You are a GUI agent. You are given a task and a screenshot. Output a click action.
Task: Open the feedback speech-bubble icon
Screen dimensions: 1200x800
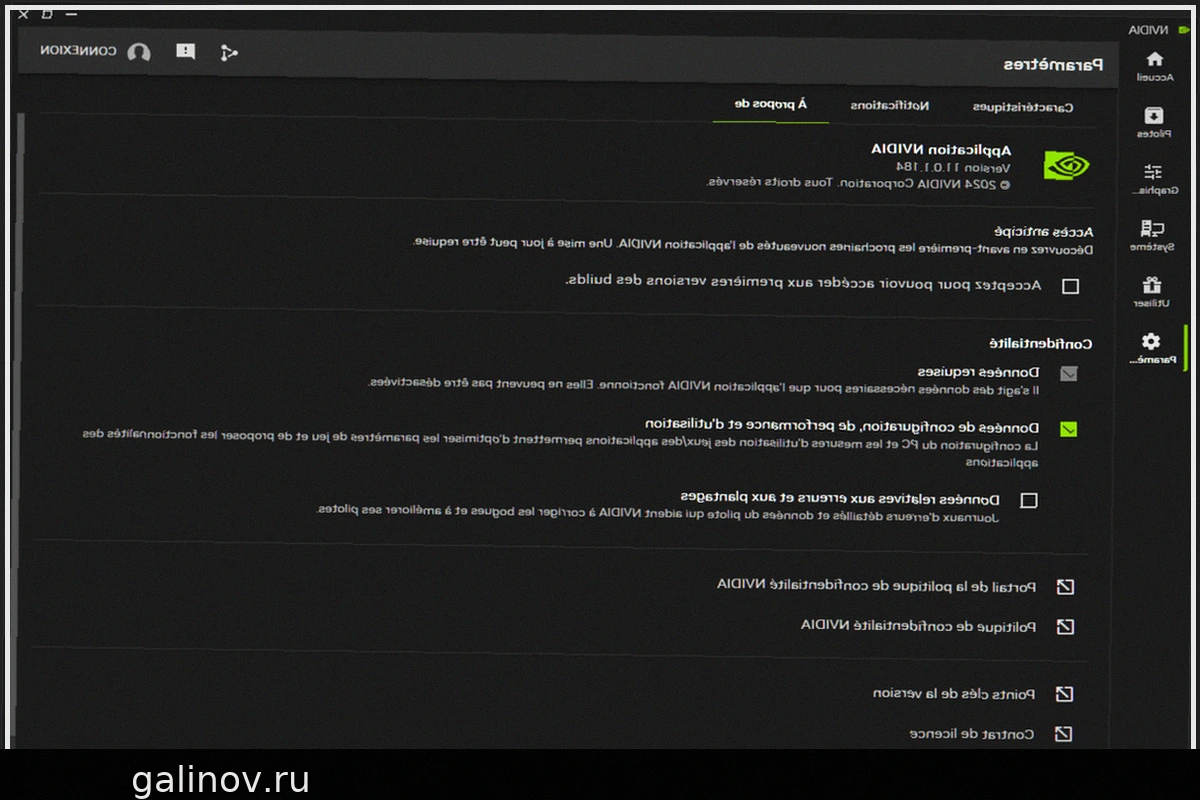pyautogui.click(x=185, y=52)
